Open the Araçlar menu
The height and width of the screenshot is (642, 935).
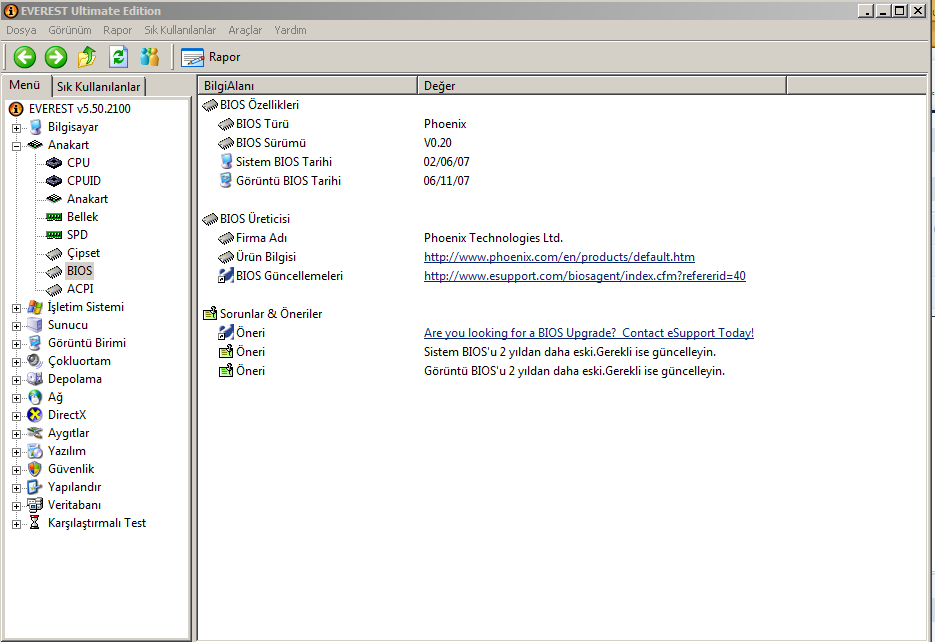245,30
